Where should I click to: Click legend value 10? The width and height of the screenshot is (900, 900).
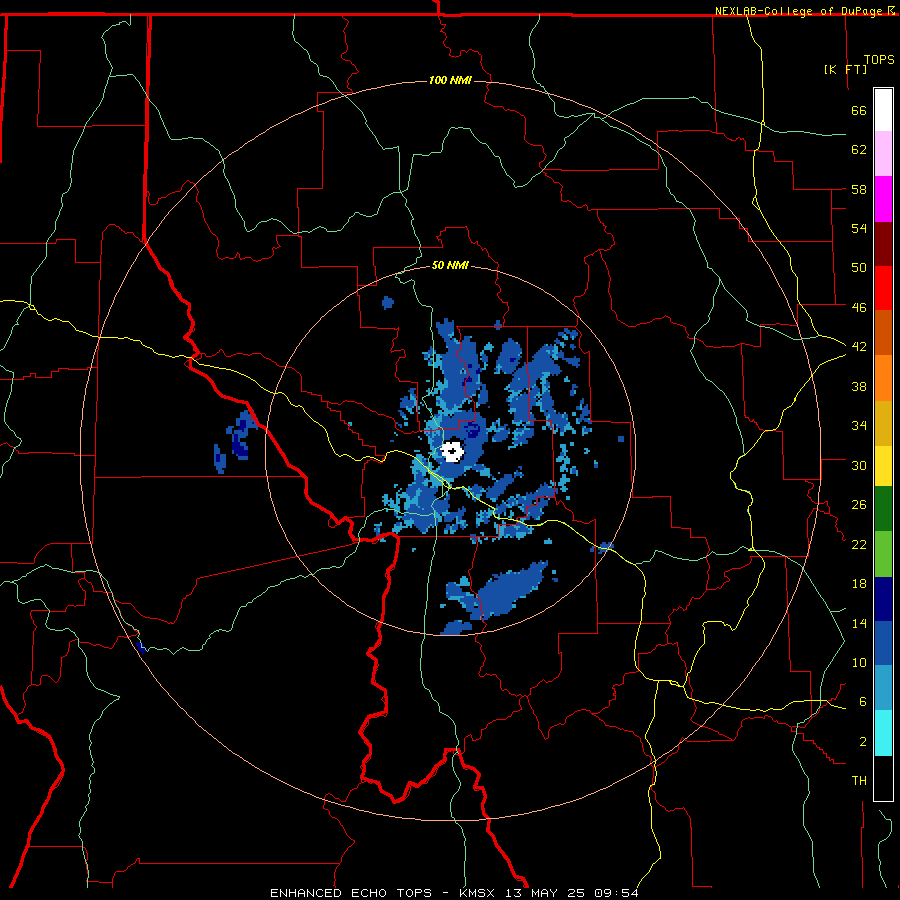859,662
